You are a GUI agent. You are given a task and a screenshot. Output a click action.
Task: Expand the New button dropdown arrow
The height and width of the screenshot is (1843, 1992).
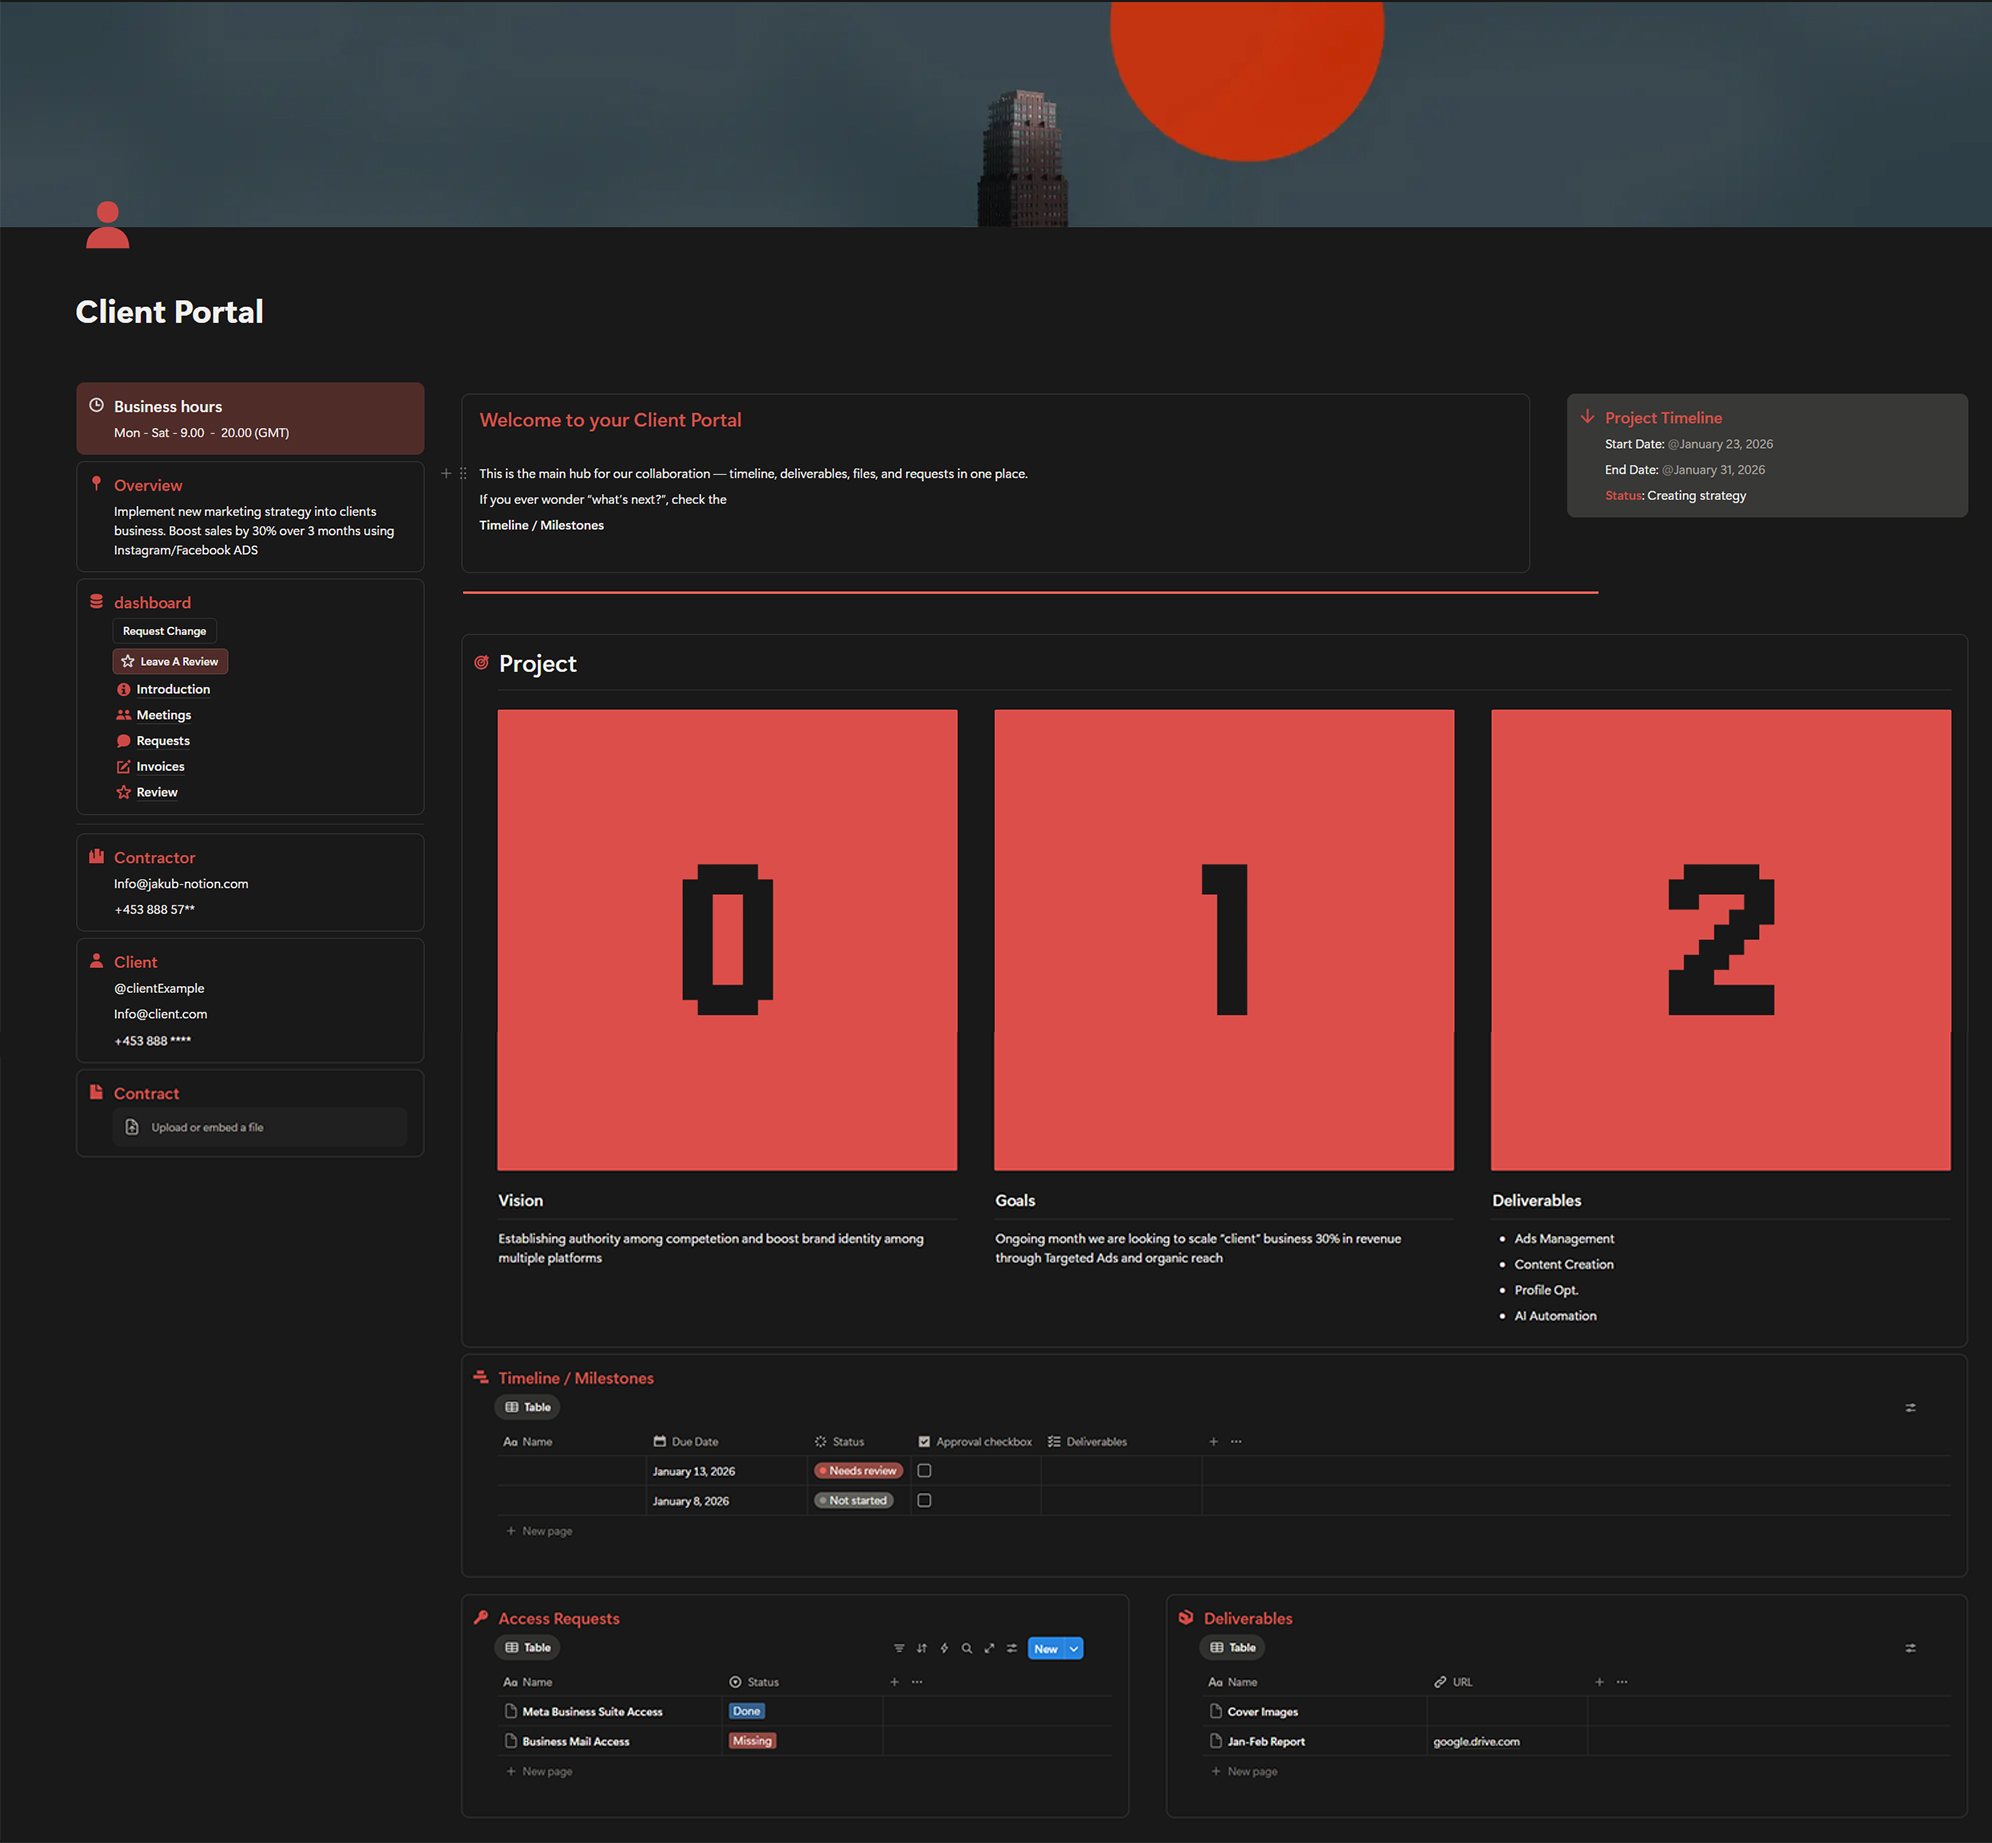click(1074, 1649)
